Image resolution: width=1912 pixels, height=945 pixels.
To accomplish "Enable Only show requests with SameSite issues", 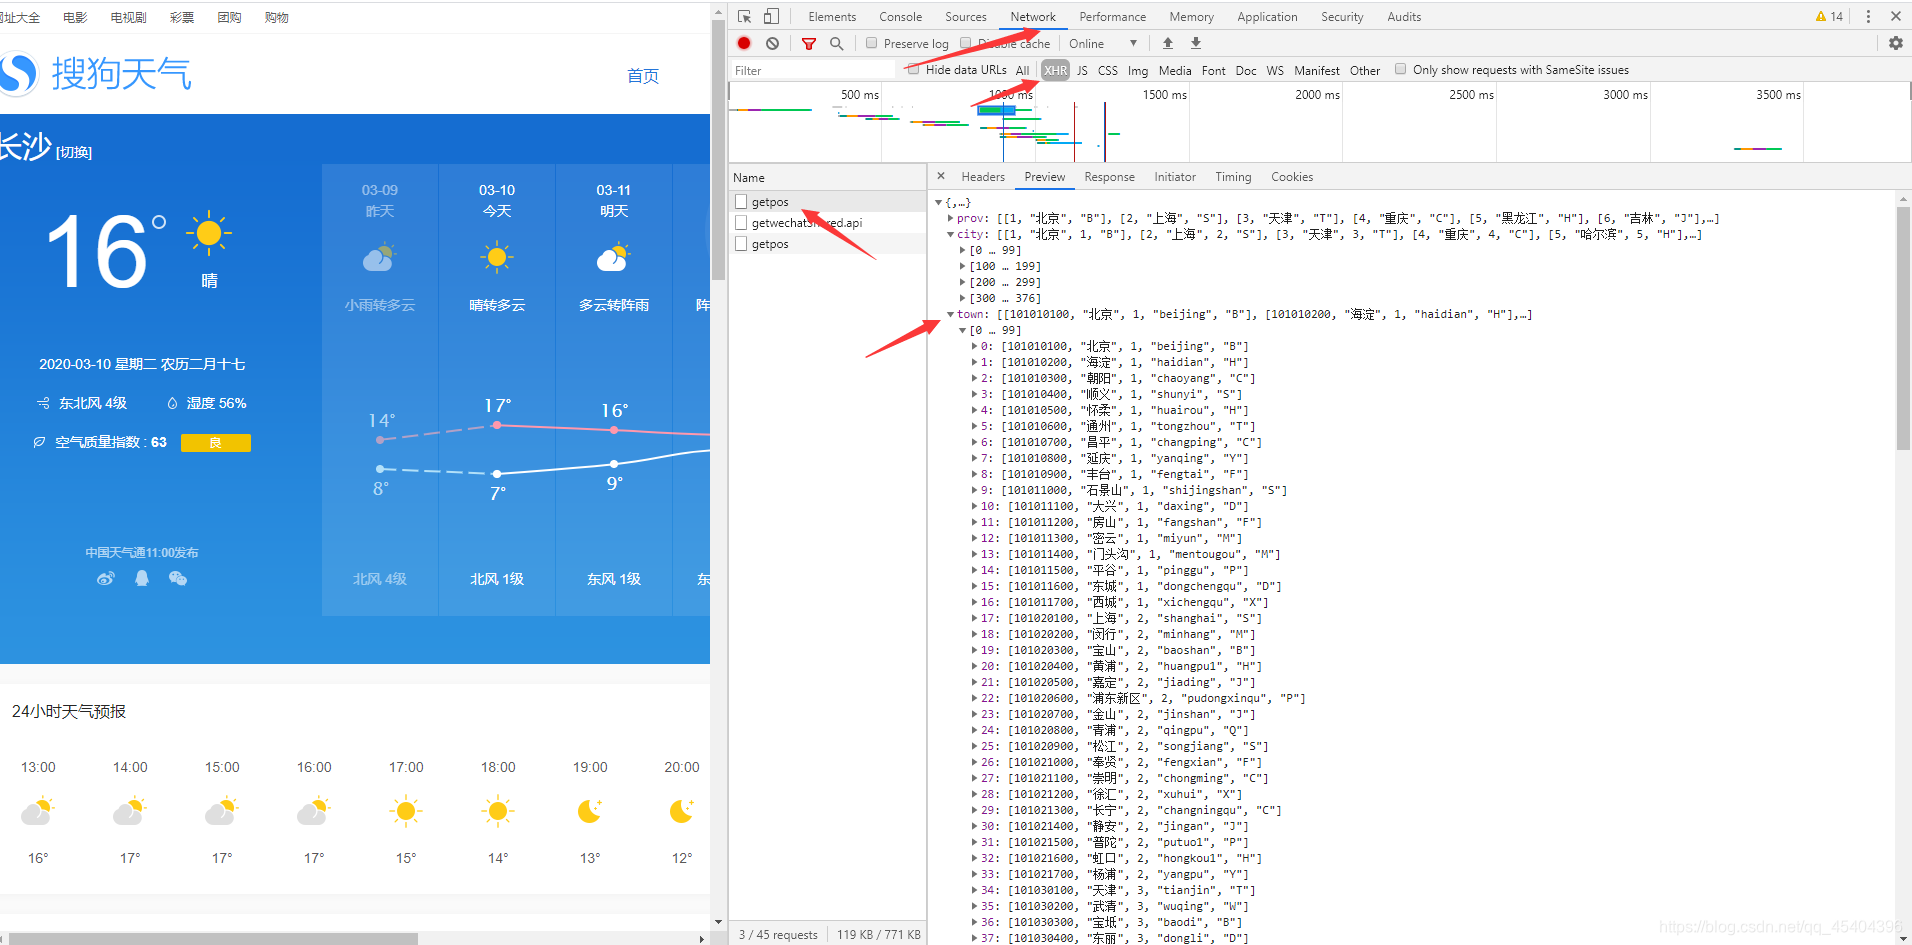I will click(x=1400, y=69).
